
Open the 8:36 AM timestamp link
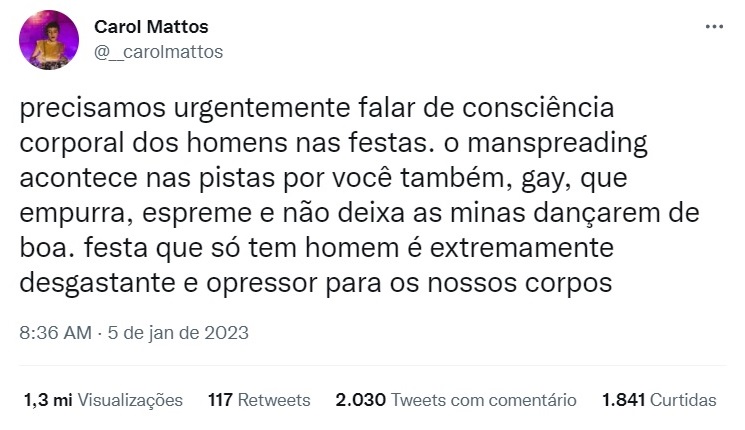point(55,332)
